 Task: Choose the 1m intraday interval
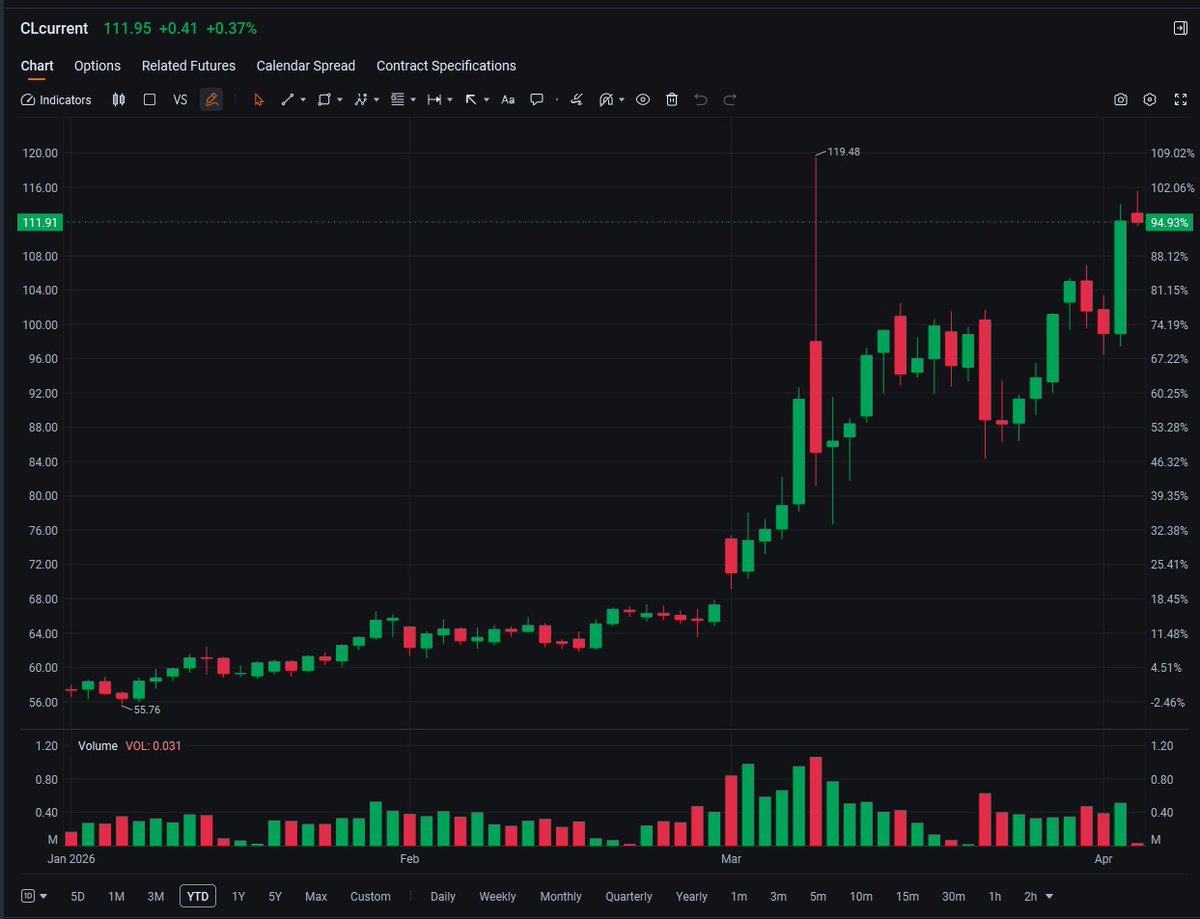point(739,896)
